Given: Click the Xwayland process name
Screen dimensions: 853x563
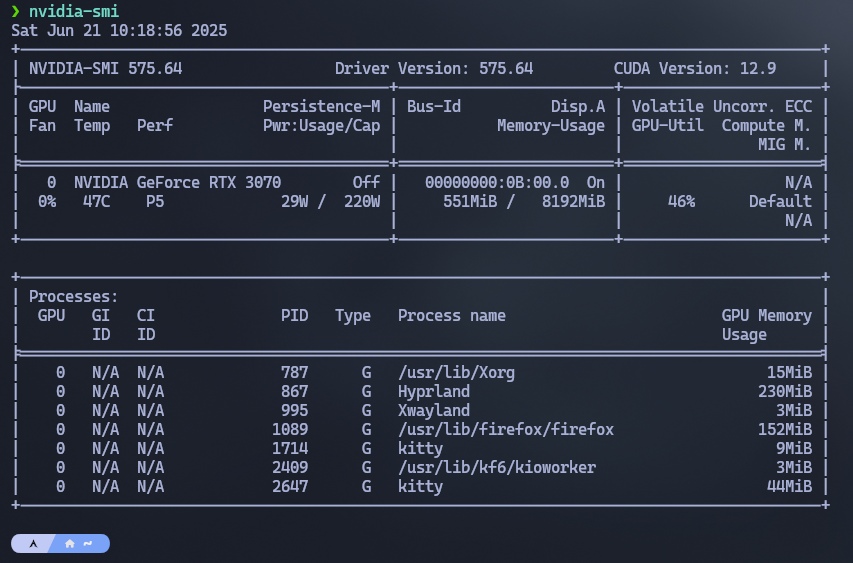Looking at the screenshot, I should click(434, 411).
